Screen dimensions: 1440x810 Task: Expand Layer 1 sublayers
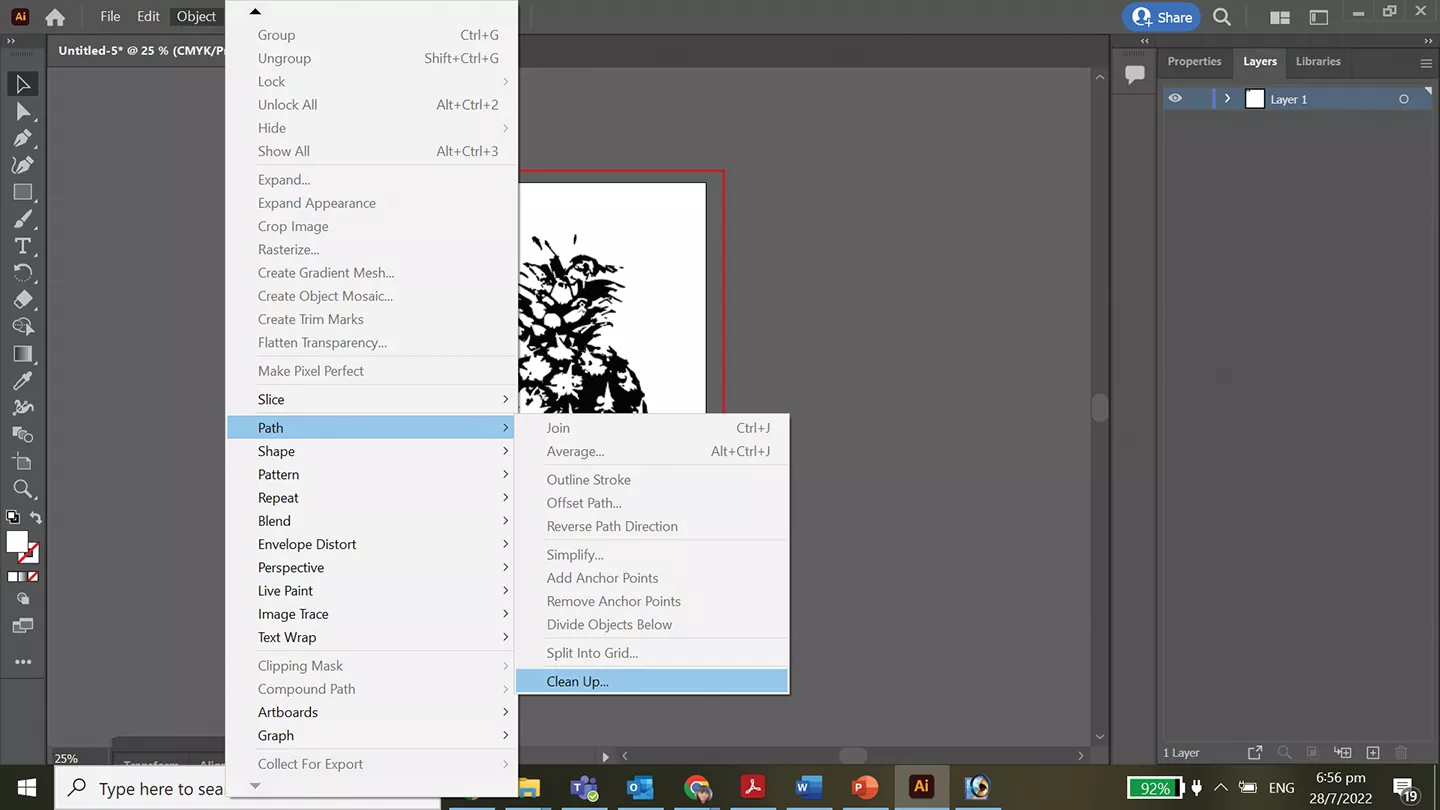coord(1227,99)
